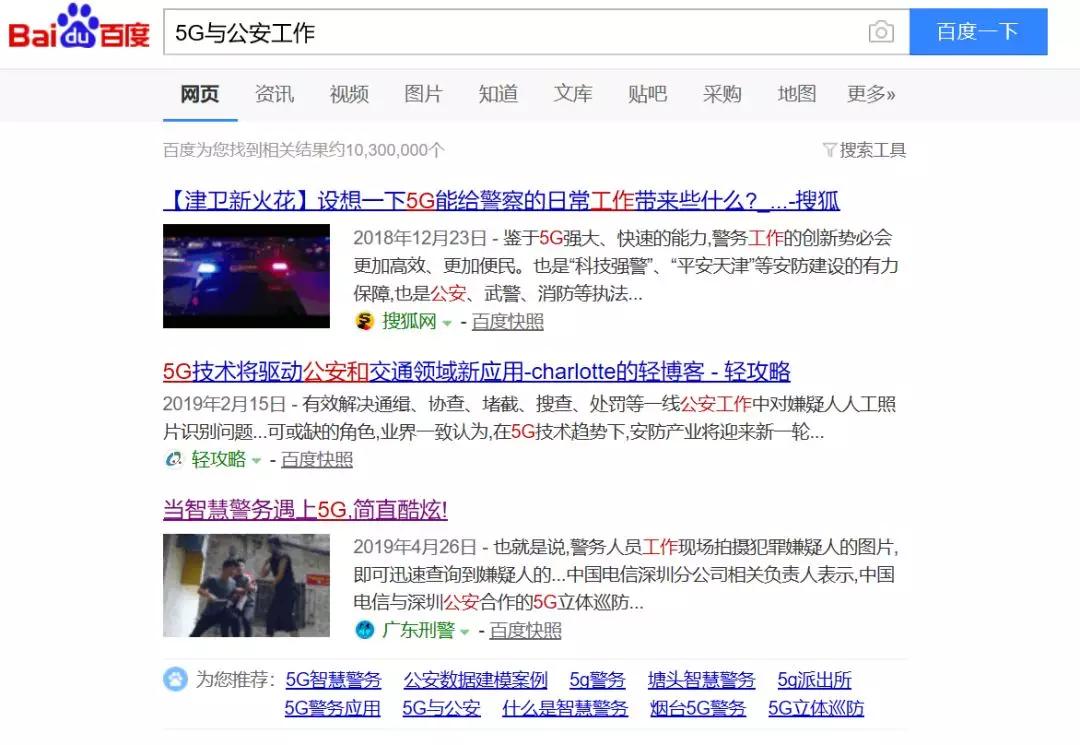Switch to the 图片 tab

coord(423,94)
